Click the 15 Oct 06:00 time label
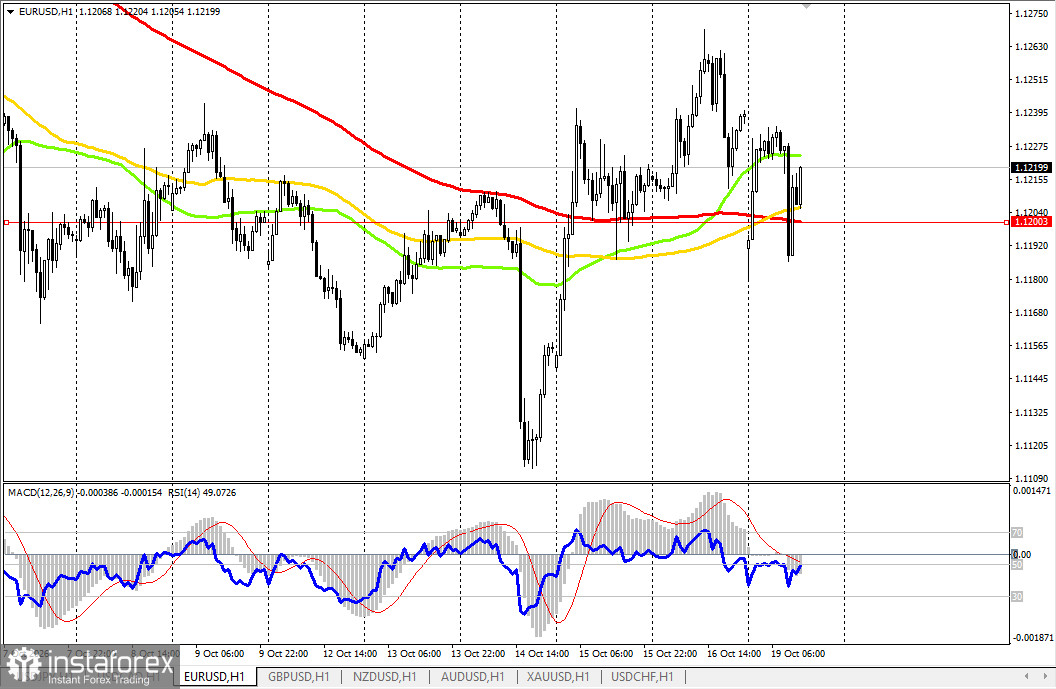The image size is (1056, 689). pyautogui.click(x=605, y=653)
